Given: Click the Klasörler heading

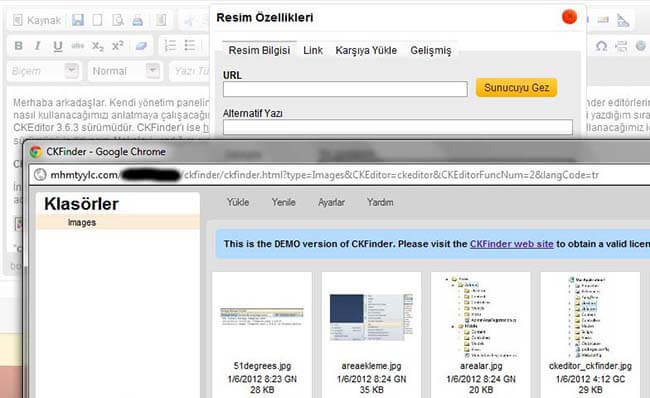Looking at the screenshot, I should coord(81,204).
